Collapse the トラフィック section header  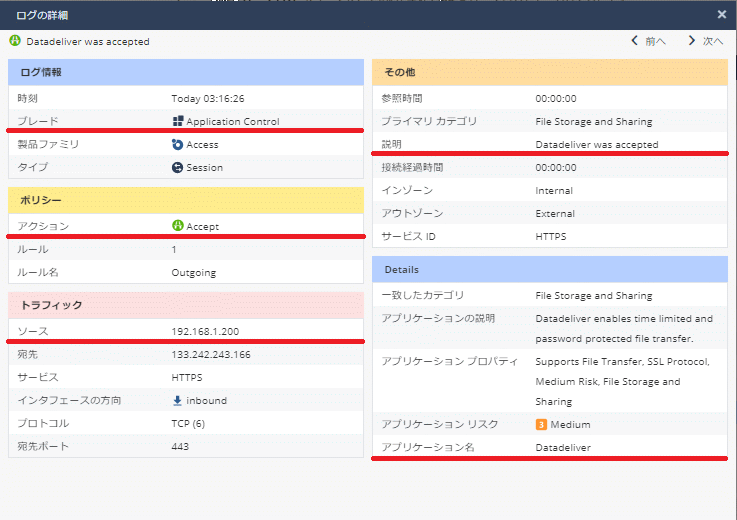(x=185, y=304)
